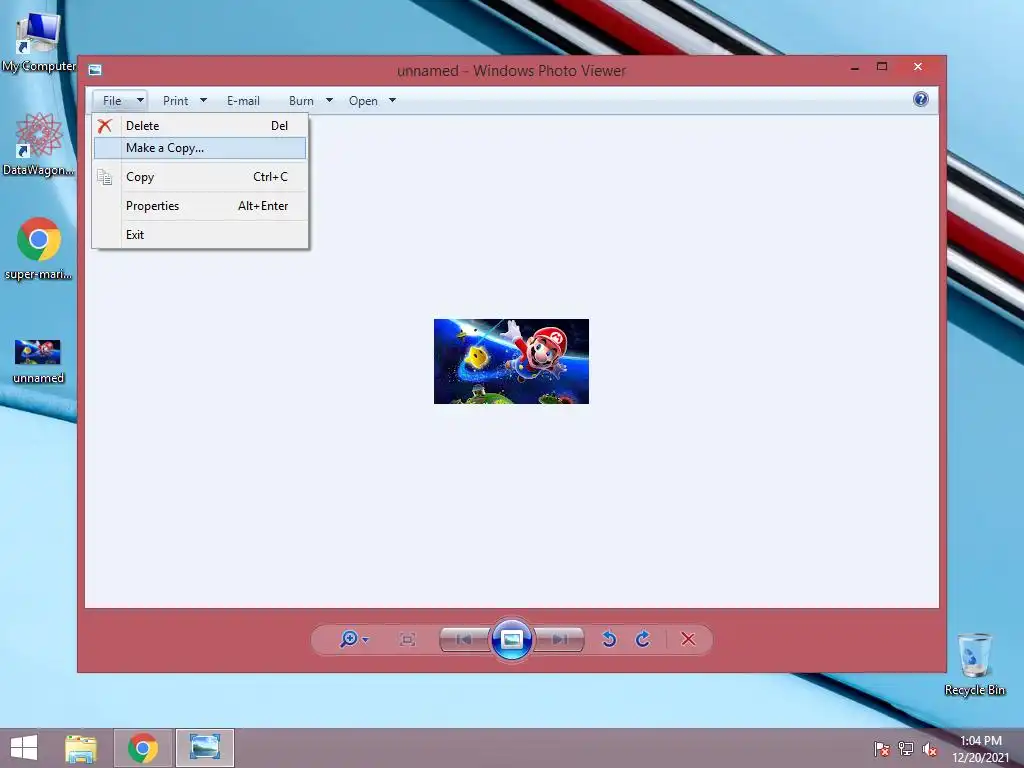This screenshot has height=768, width=1024.
Task: Click the Photo Viewer title bar icon
Action: point(95,70)
